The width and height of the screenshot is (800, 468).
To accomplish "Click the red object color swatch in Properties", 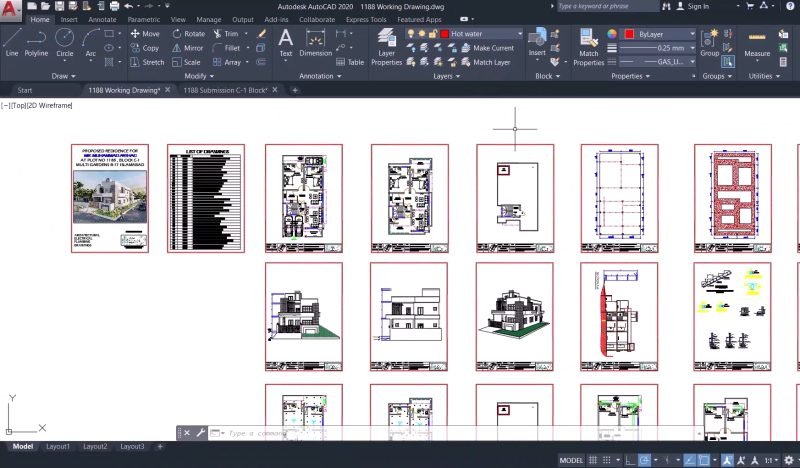I will click(629, 34).
